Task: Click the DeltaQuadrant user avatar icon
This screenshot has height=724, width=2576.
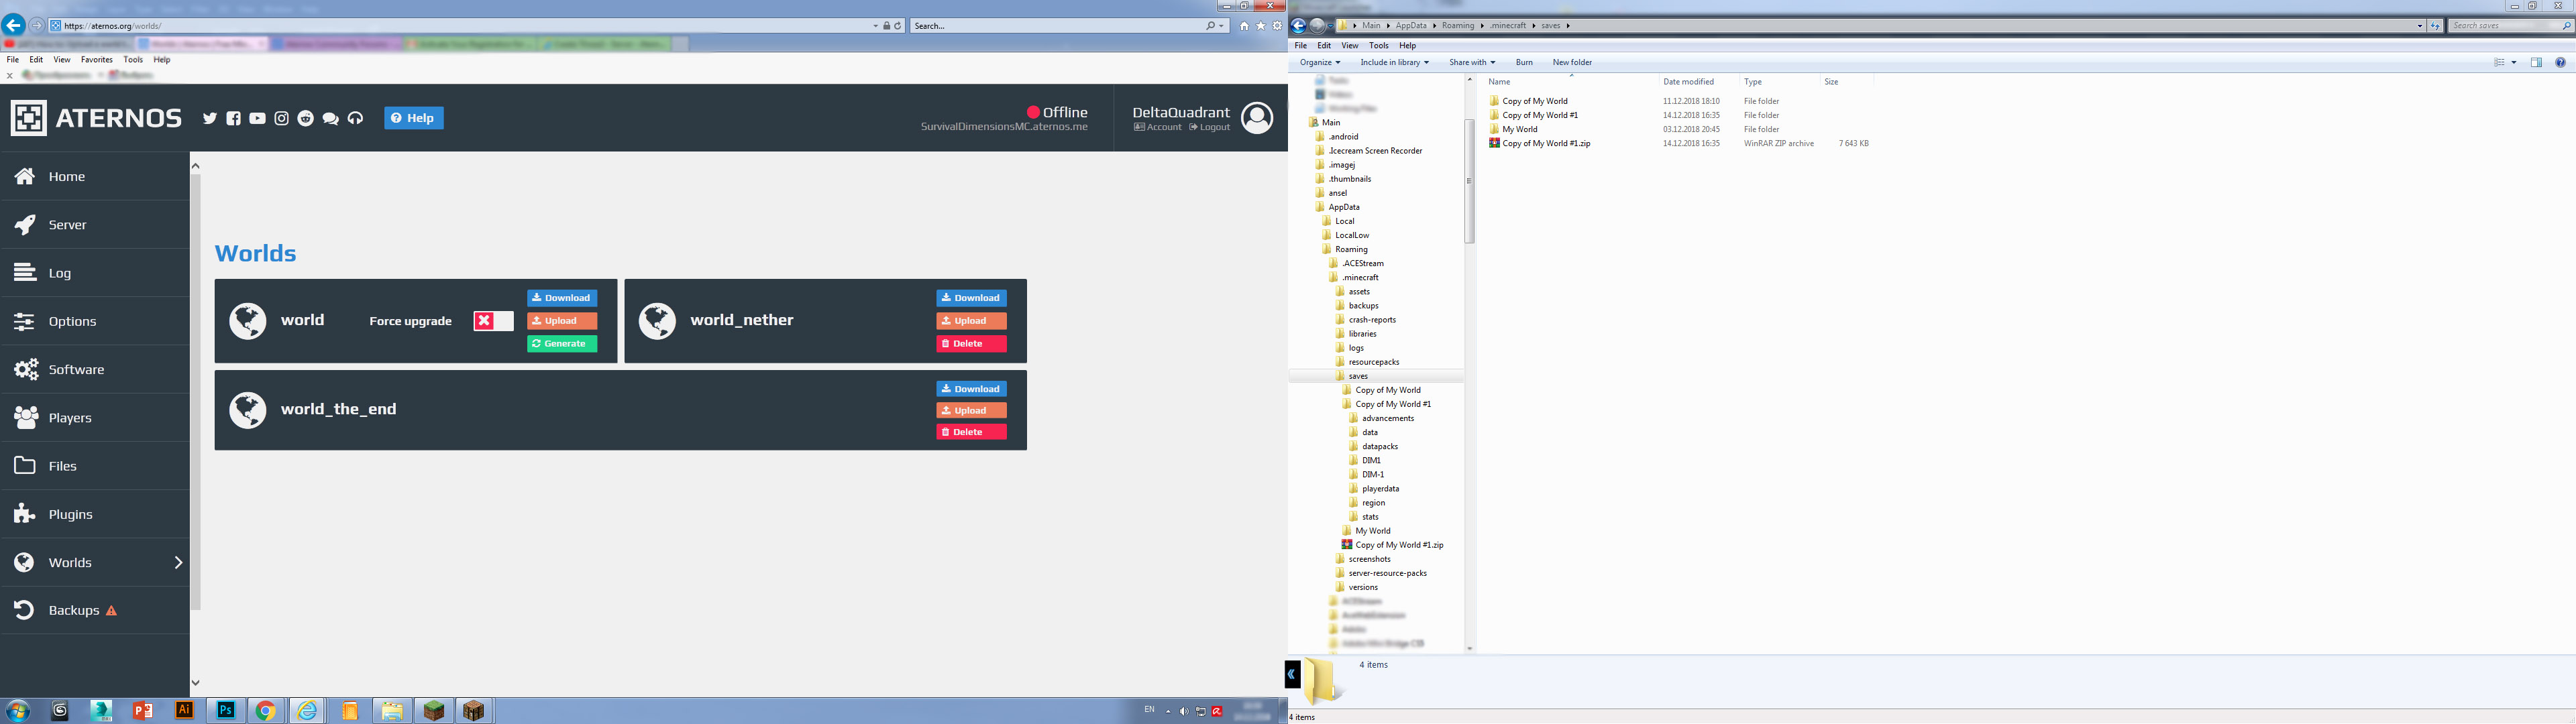Action: (1257, 118)
